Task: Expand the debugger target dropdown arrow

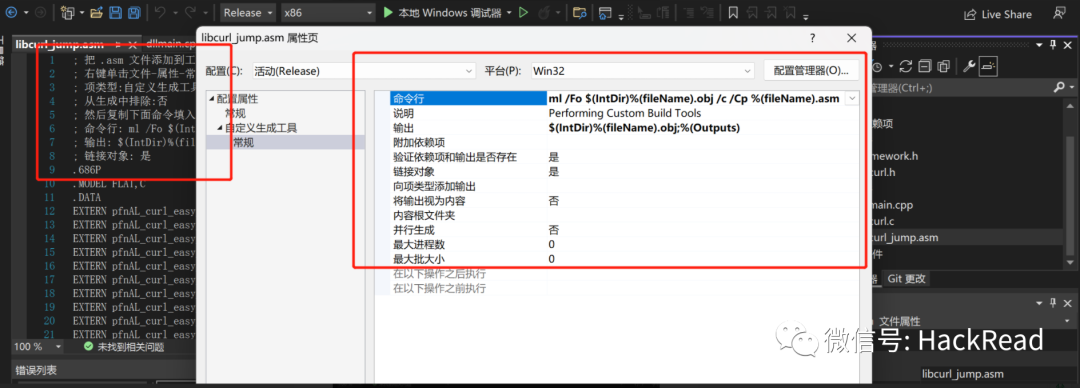Action: pyautogui.click(x=510, y=12)
